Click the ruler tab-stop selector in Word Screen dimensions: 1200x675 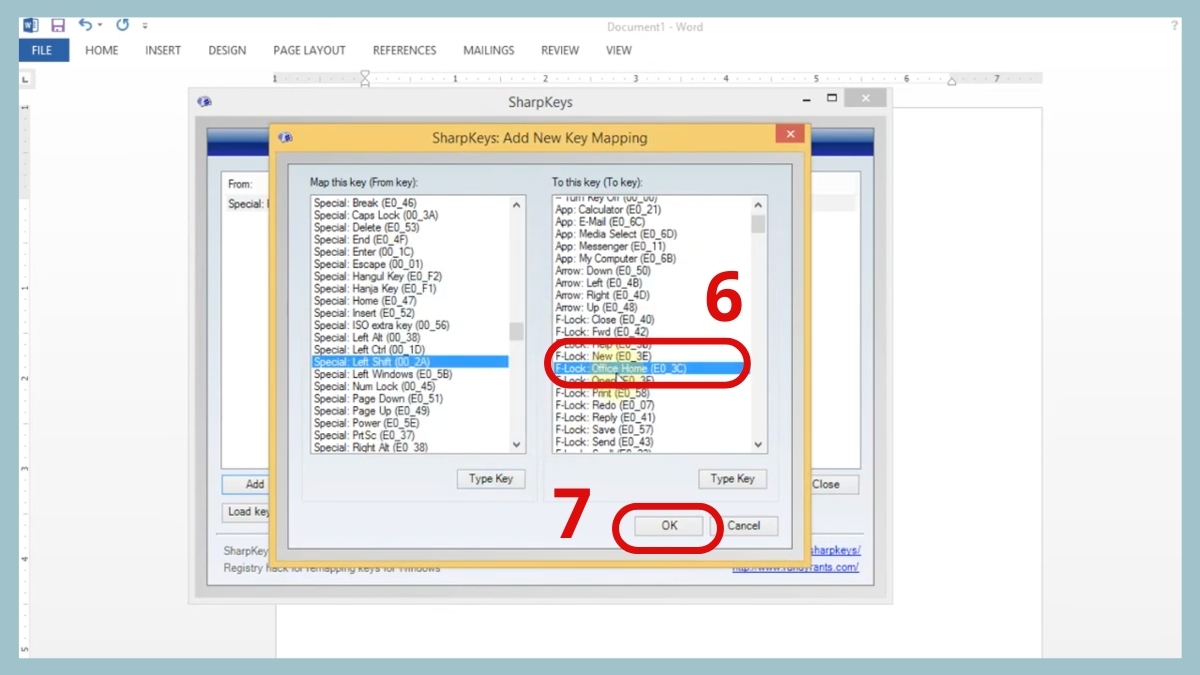[26, 78]
